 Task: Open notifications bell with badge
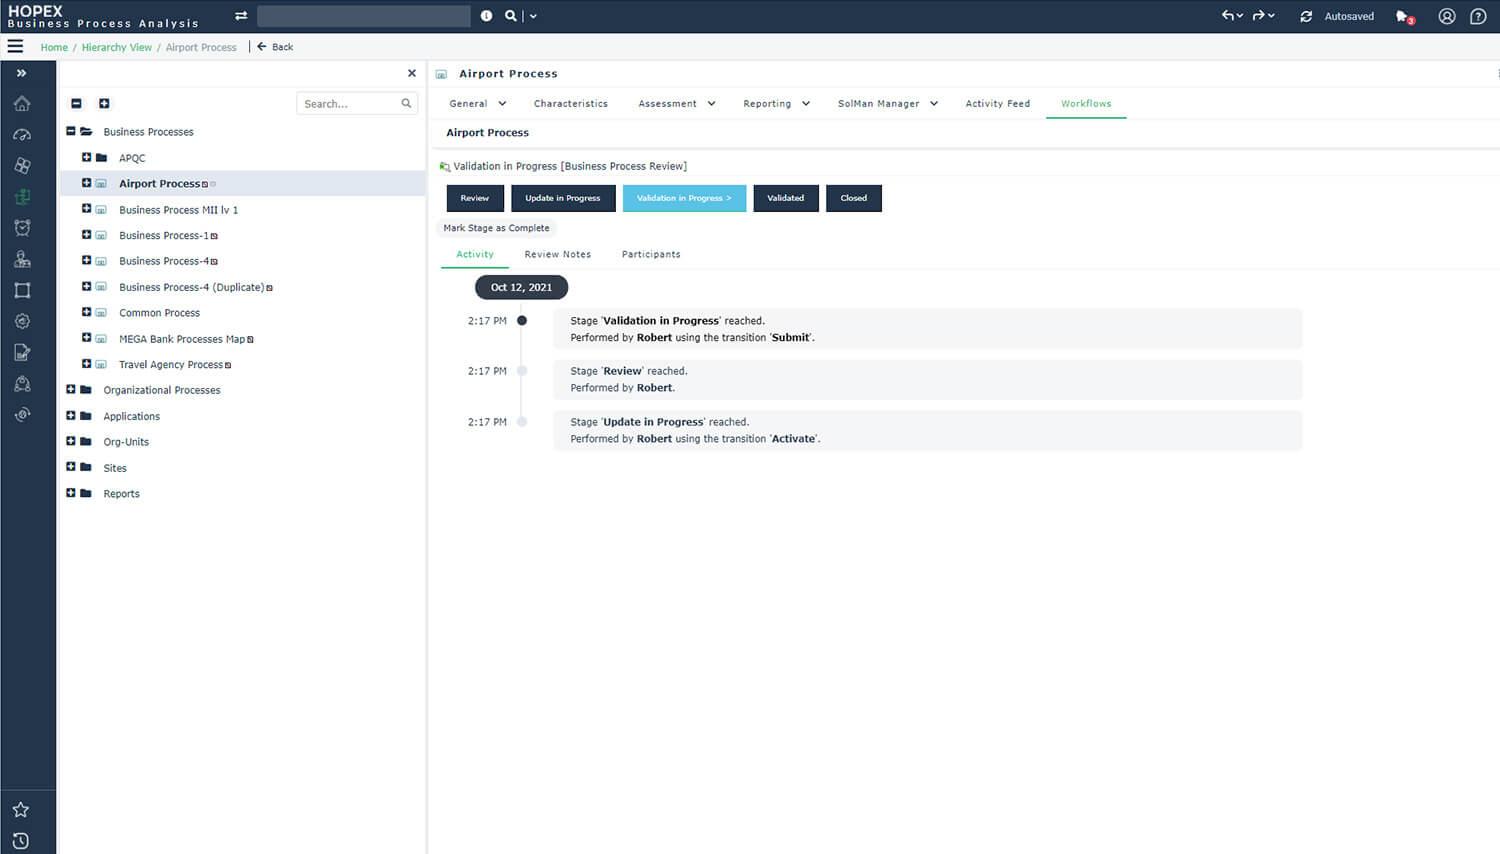click(x=1404, y=17)
